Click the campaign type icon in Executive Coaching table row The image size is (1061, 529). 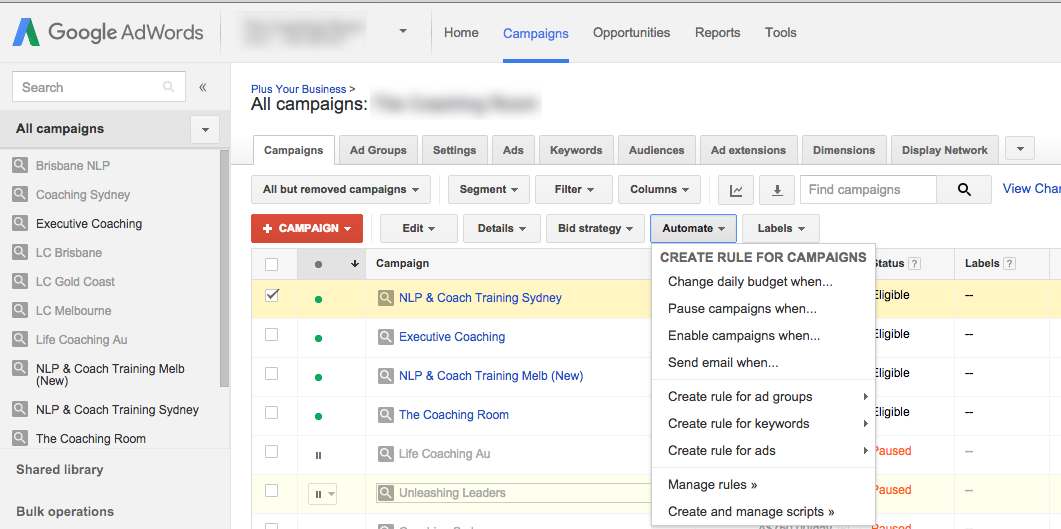[385, 337]
